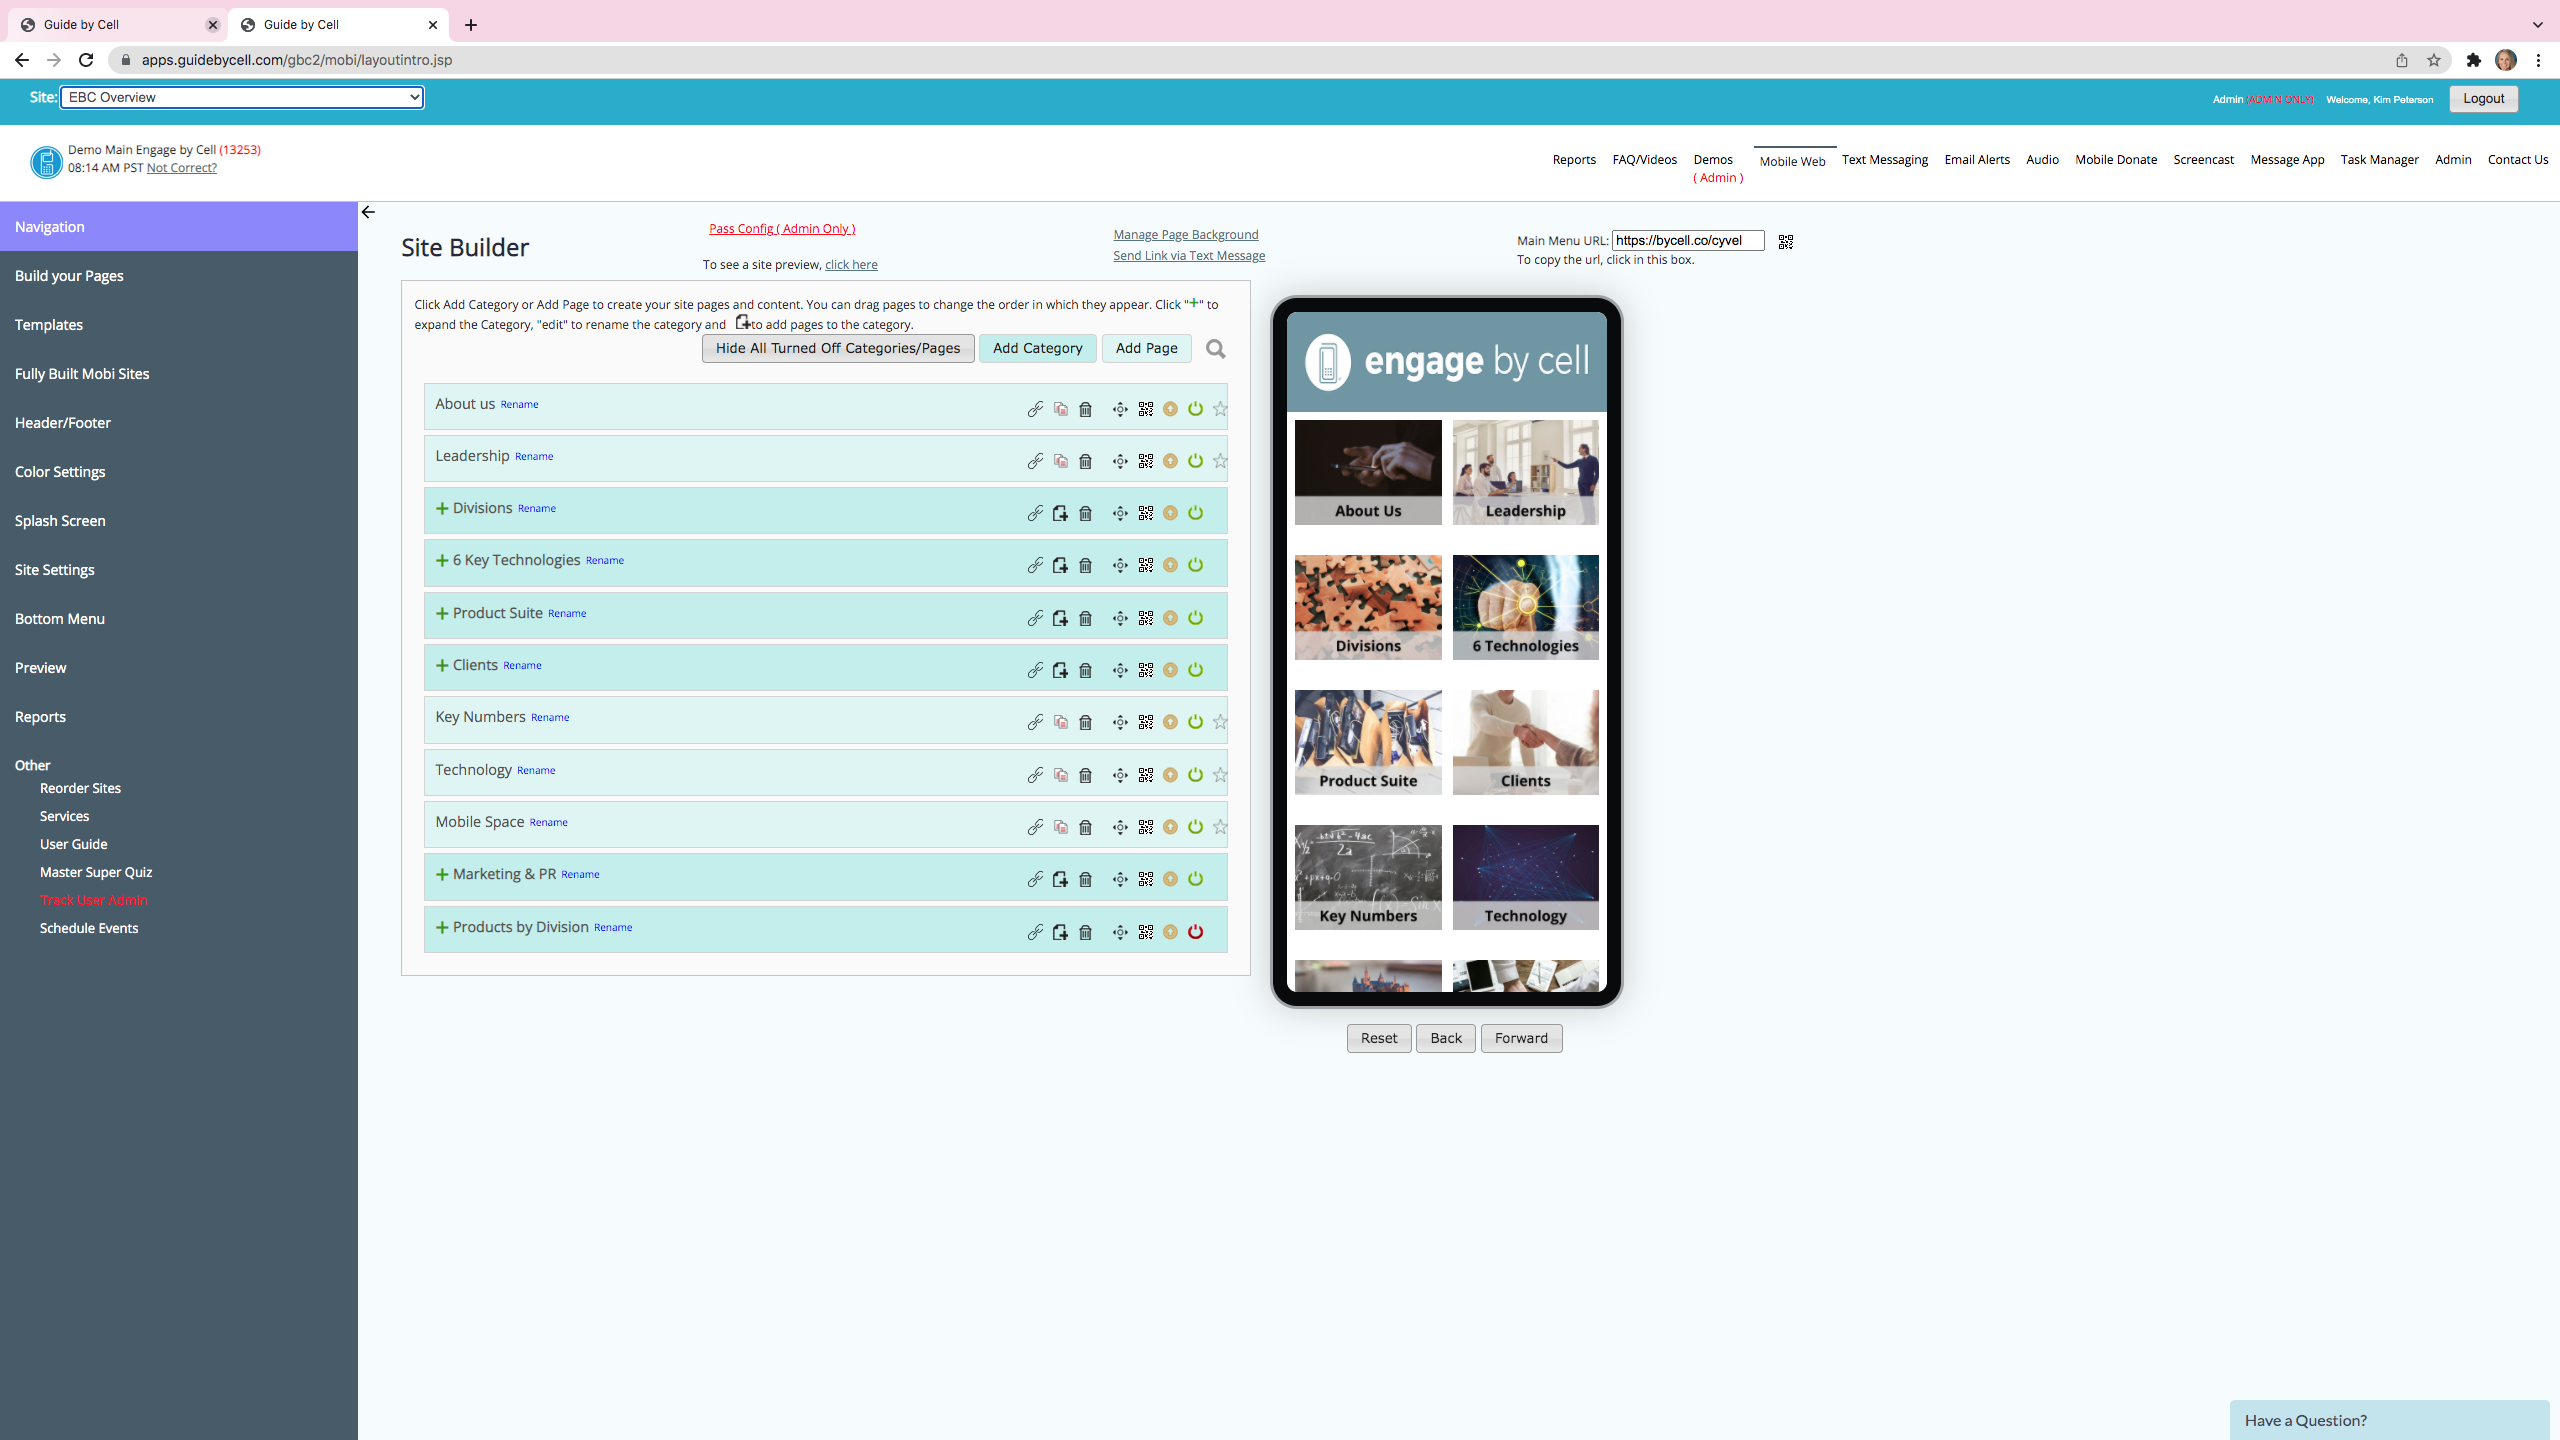Open the search icon in Site Builder
This screenshot has width=2560, height=1440.
[1215, 349]
